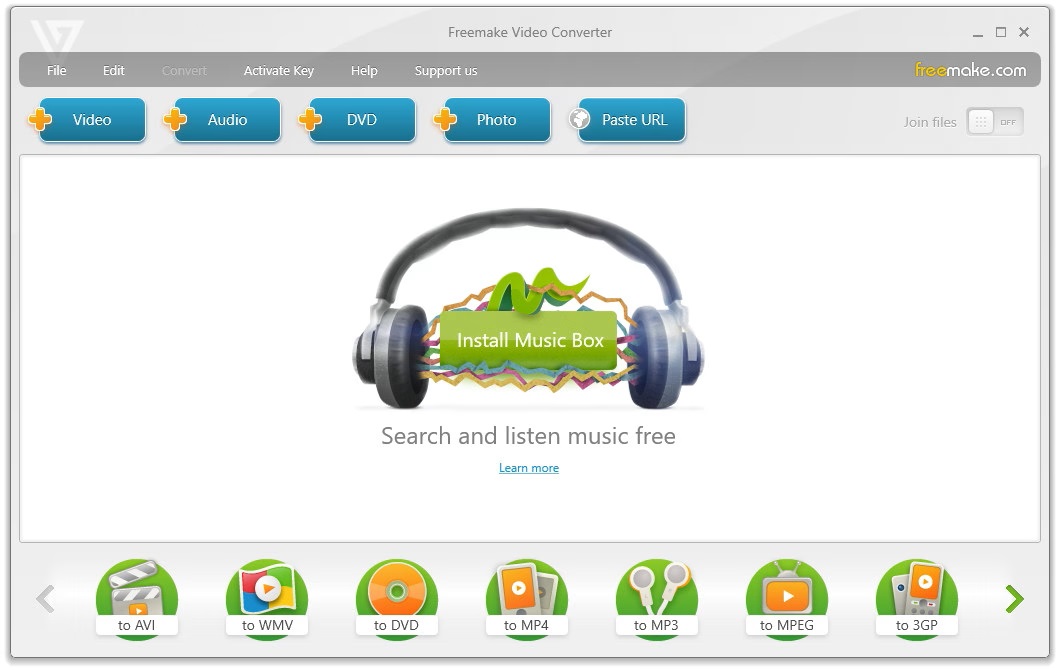Viewport: 1060px width, 670px height.
Task: Maximize the Freemake Video Converter window
Action: [1001, 32]
